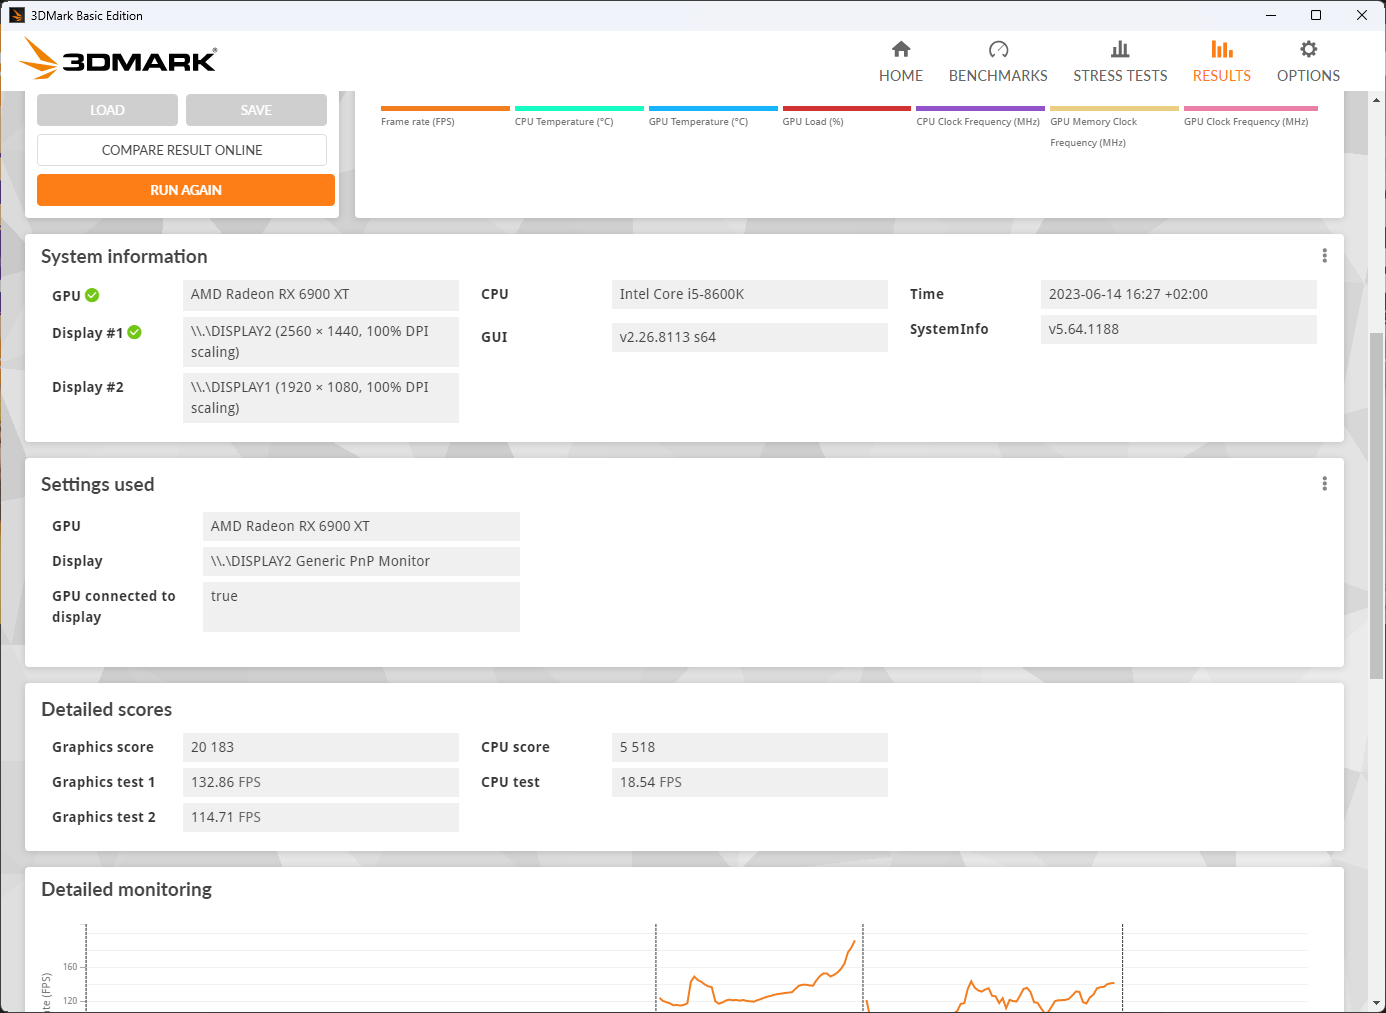Click the SAVE button
Screen dimensions: 1386x1013
[x=256, y=110]
